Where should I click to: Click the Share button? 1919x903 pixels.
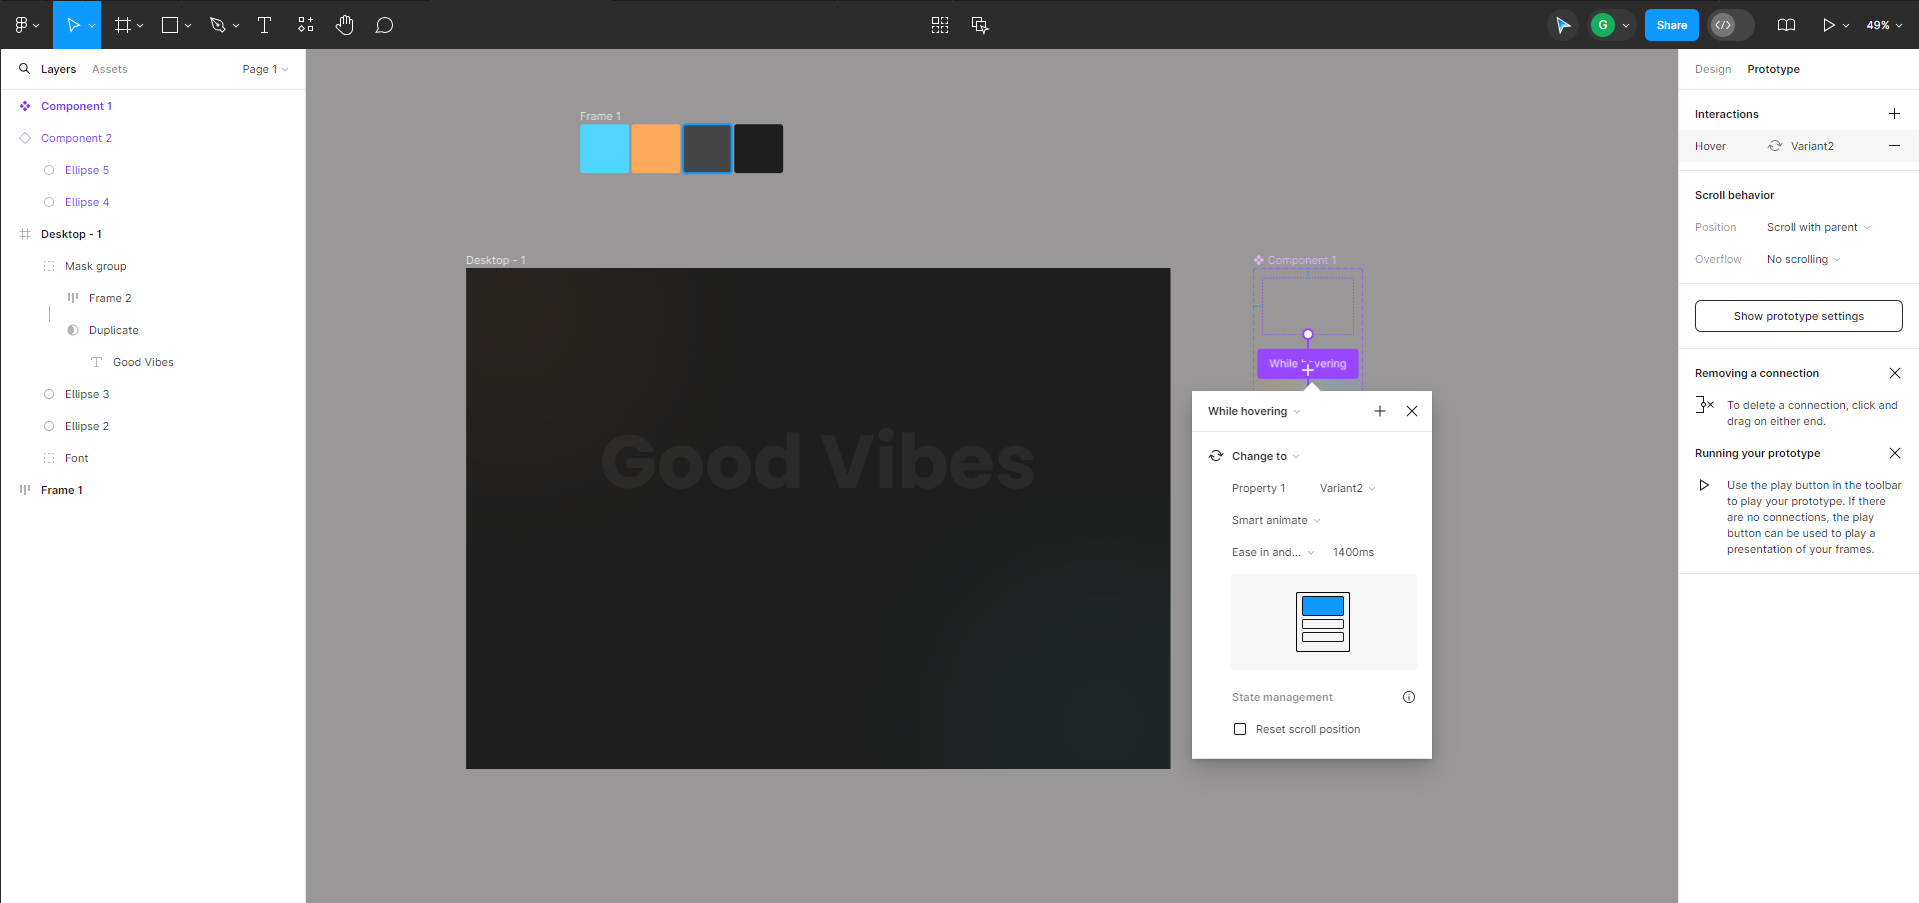[x=1671, y=25]
